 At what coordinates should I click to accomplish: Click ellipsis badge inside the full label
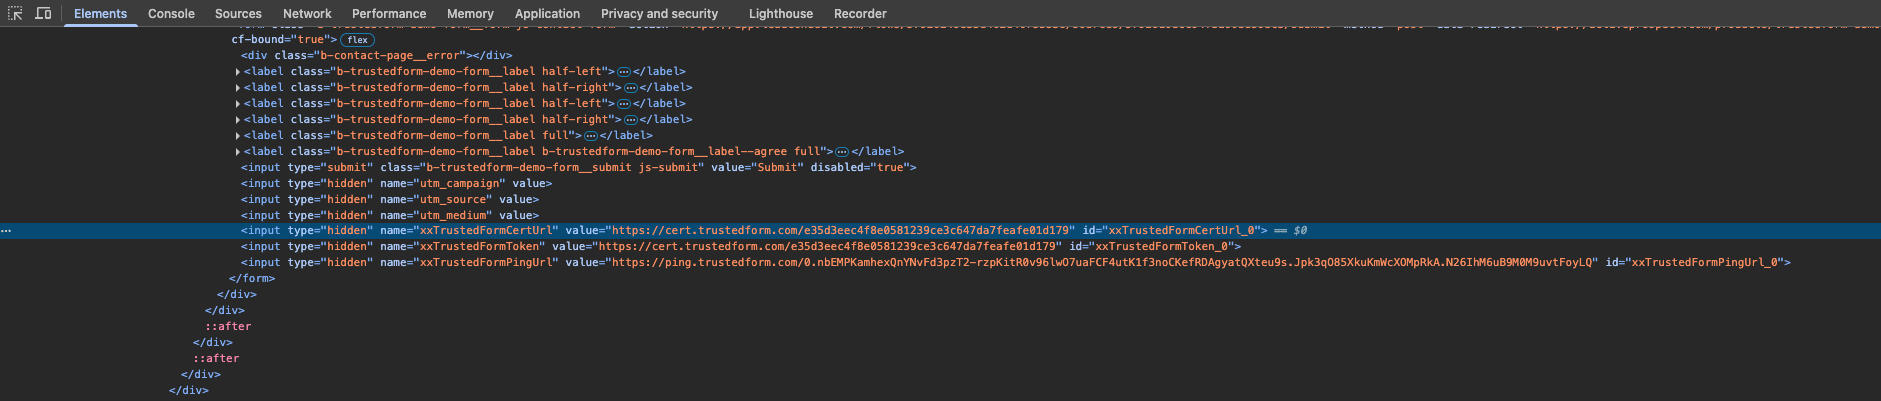(x=591, y=136)
